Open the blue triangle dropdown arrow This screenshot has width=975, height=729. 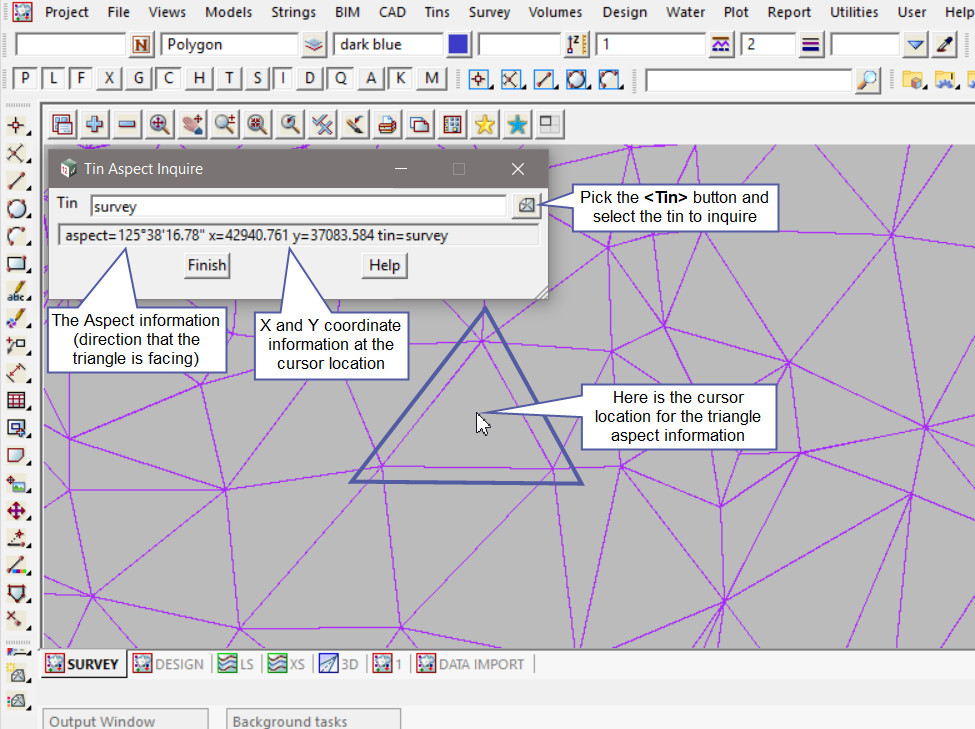click(x=916, y=45)
